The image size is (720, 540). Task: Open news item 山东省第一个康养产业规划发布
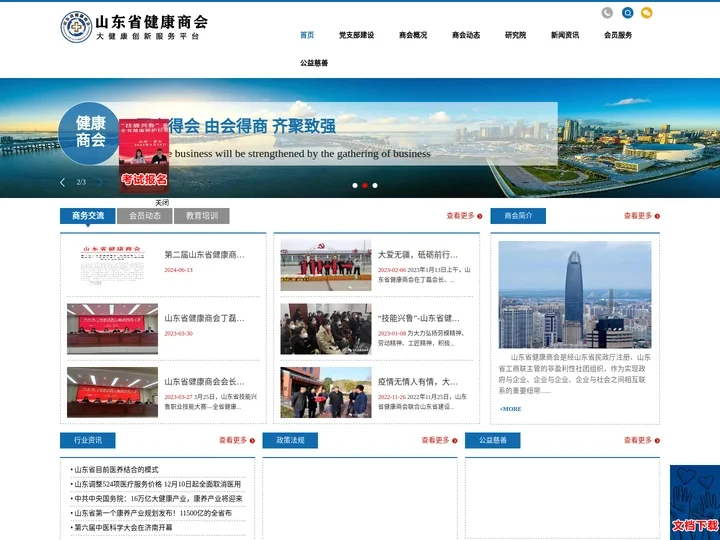(x=153, y=513)
